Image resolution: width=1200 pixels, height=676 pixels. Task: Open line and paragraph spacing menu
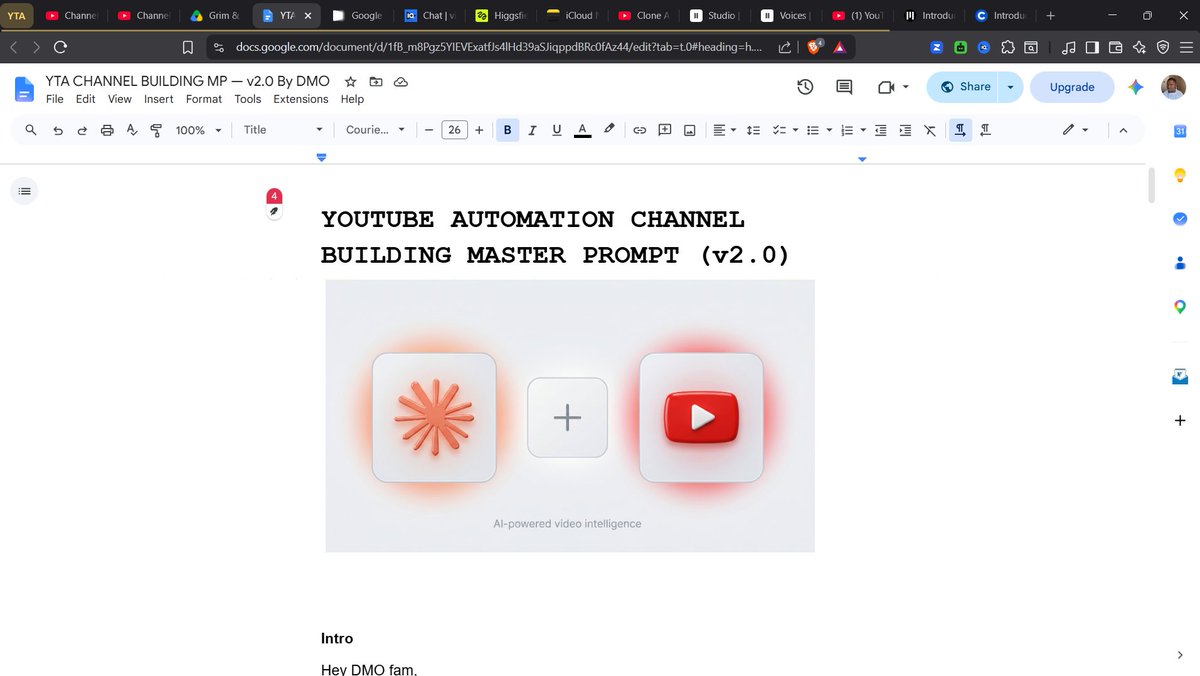(x=754, y=130)
